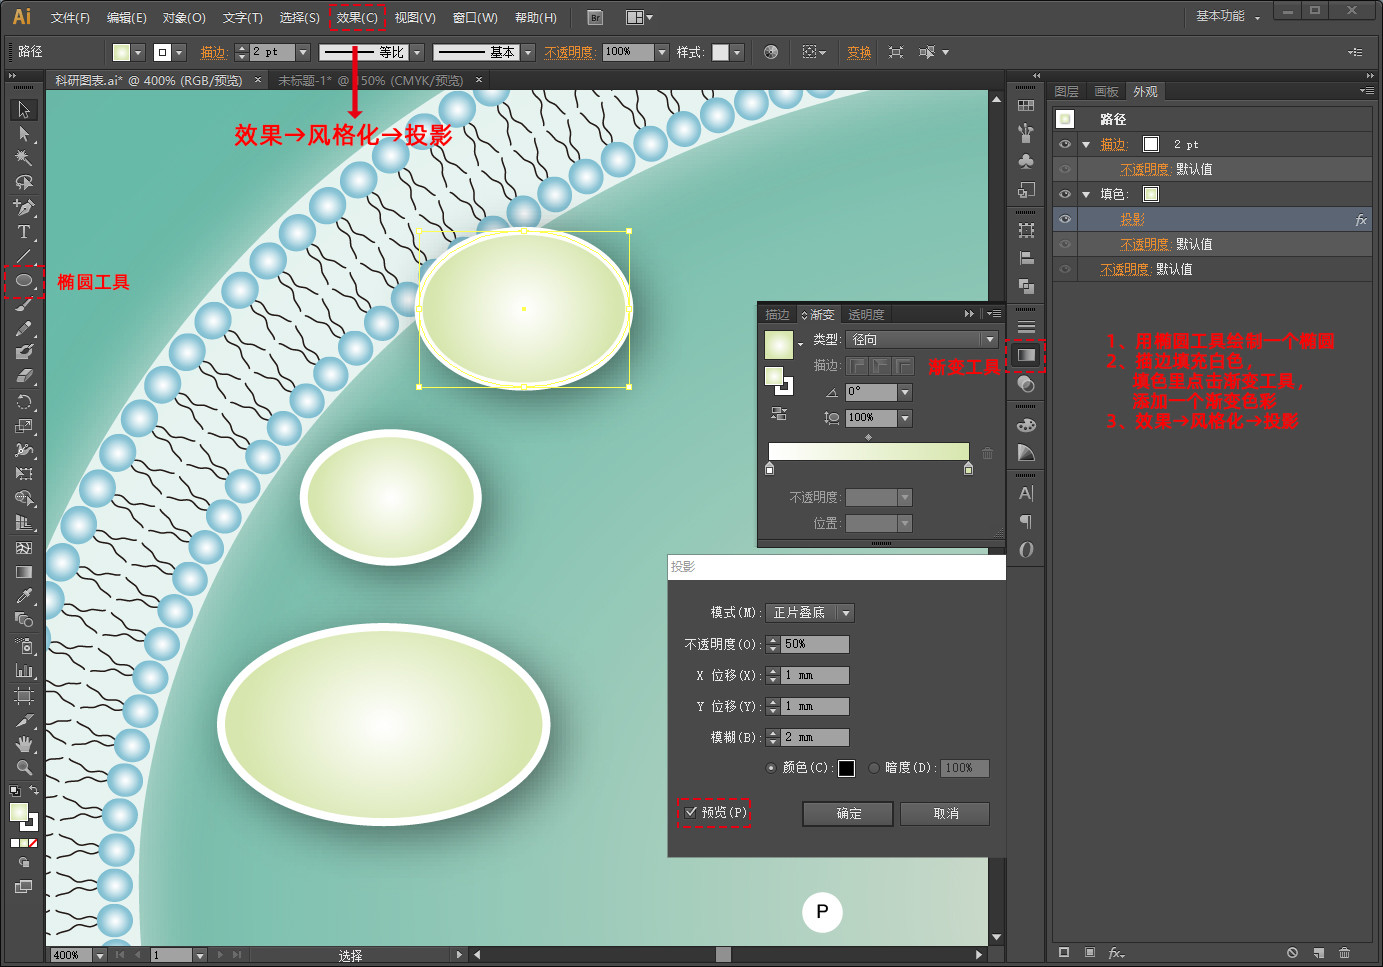The width and height of the screenshot is (1383, 967).
Task: Switch to the 未标题-1 document tab
Action: (x=371, y=80)
